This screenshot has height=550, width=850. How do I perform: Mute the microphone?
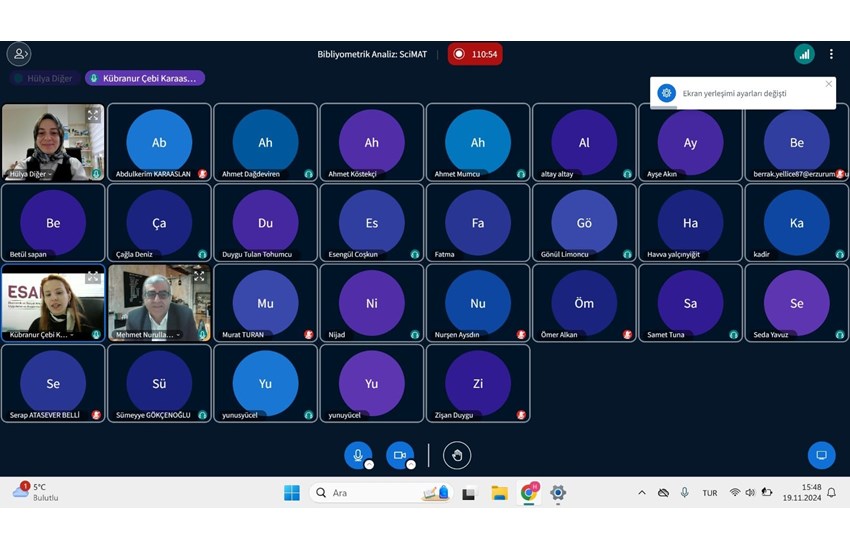tap(358, 456)
